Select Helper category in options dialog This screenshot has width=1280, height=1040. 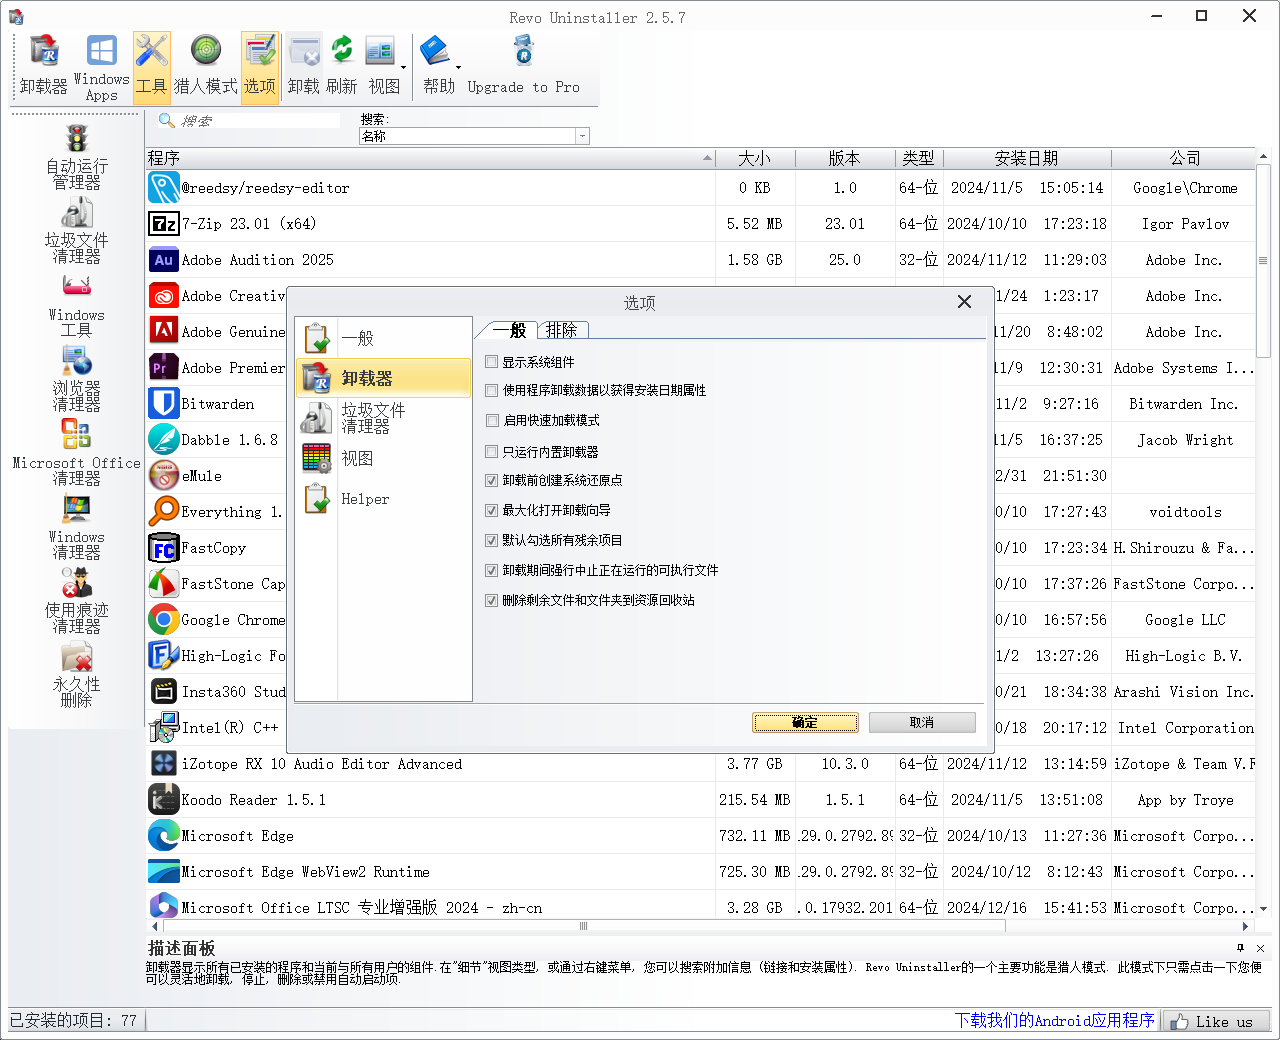click(384, 498)
